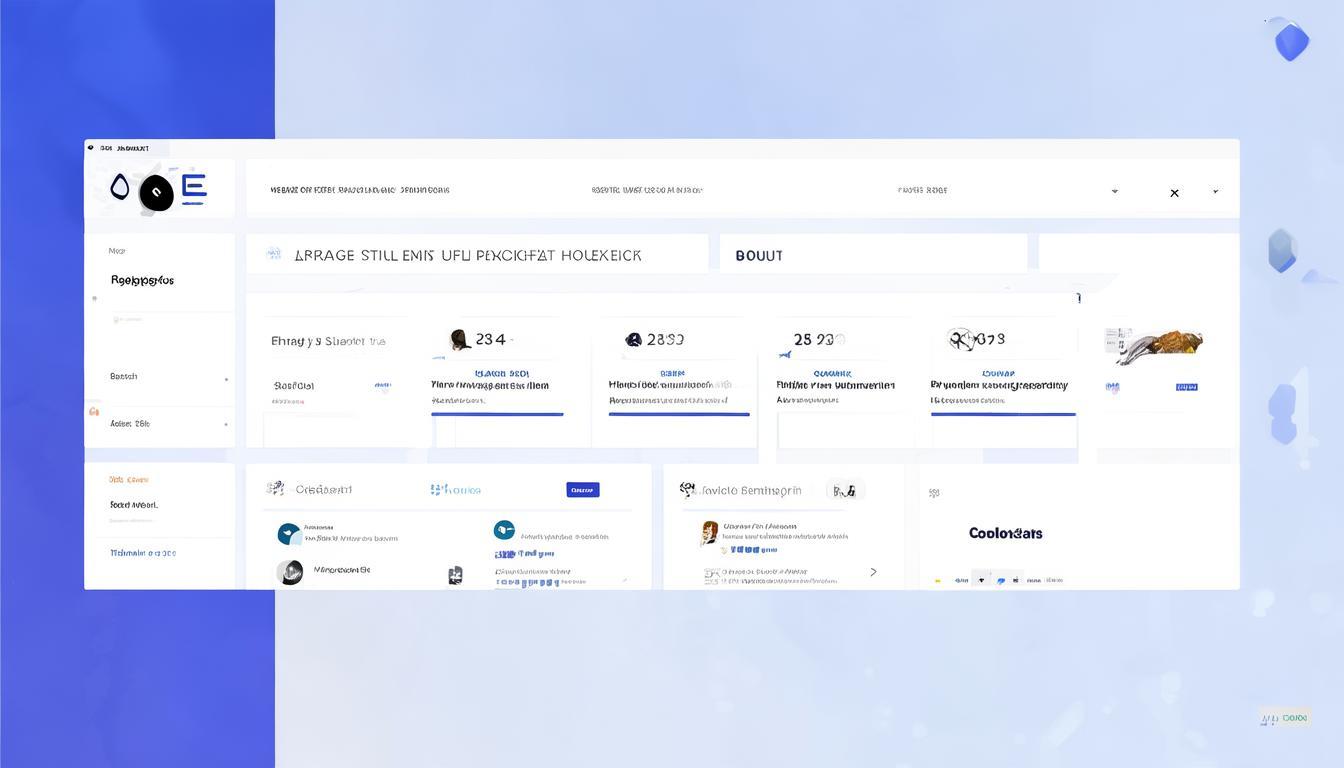Viewport: 1344px width, 768px height.
Task: Click the bird thumbnail image
Action: pyautogui.click(x=1158, y=344)
